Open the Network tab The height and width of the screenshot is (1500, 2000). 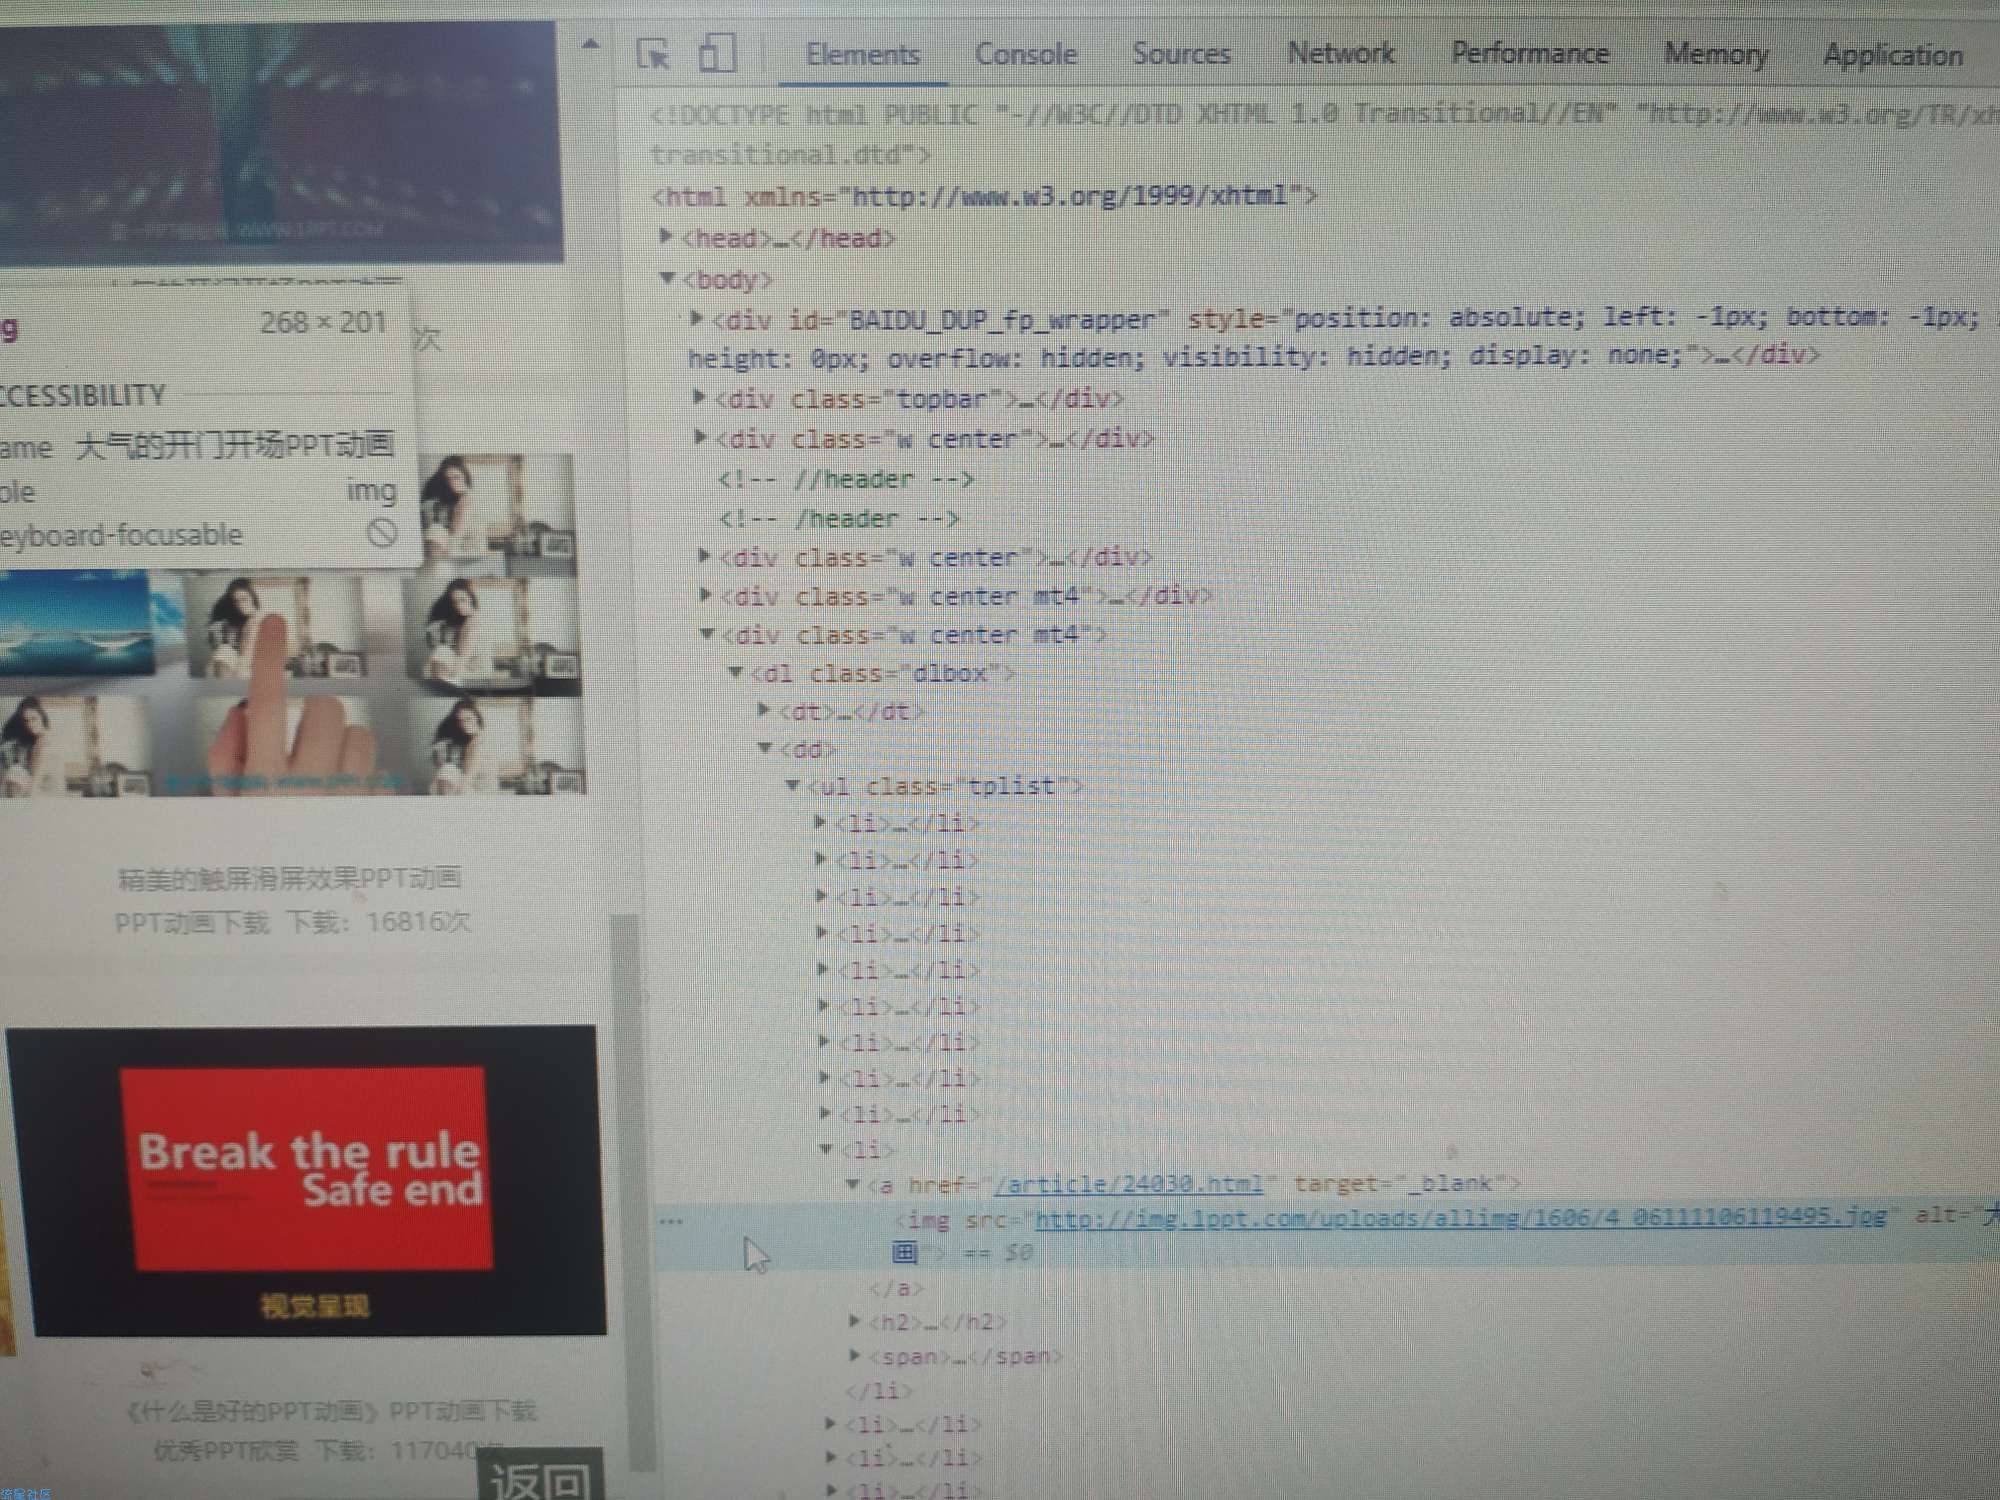(1340, 53)
